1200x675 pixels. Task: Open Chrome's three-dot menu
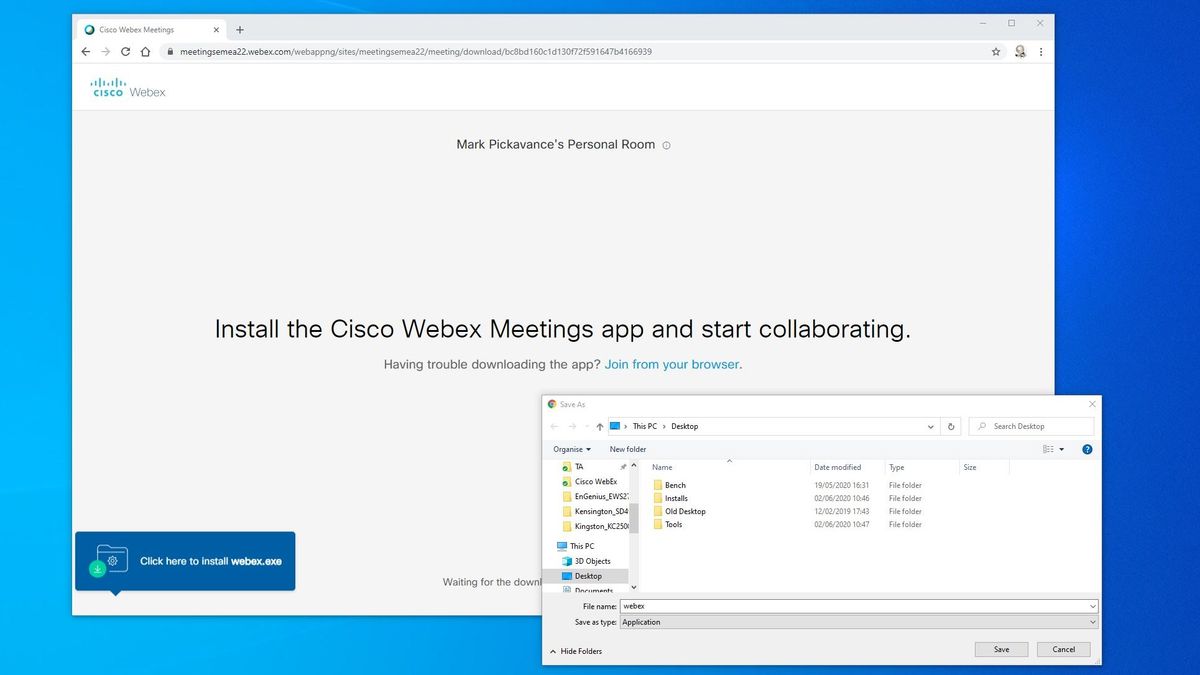pos(1042,51)
